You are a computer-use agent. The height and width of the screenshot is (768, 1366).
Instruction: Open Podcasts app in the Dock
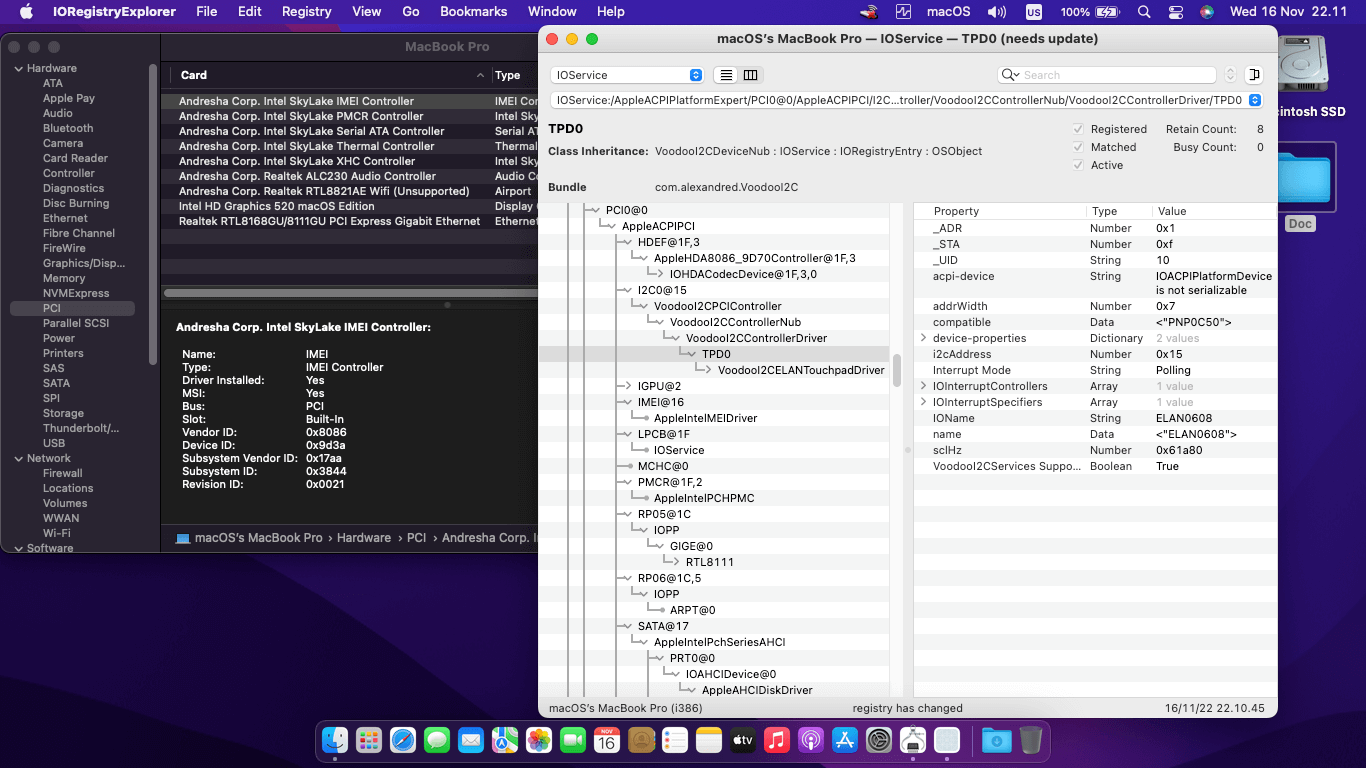pyautogui.click(x=811, y=740)
